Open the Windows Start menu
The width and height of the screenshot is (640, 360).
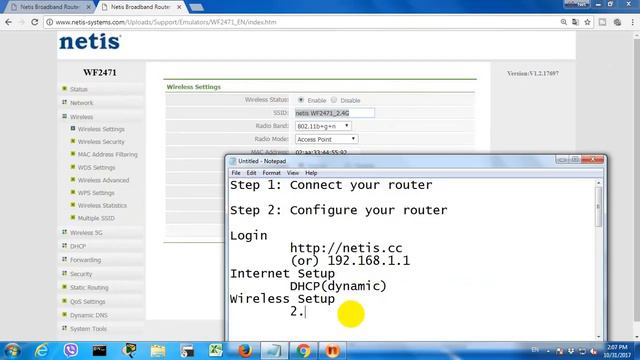(12, 351)
